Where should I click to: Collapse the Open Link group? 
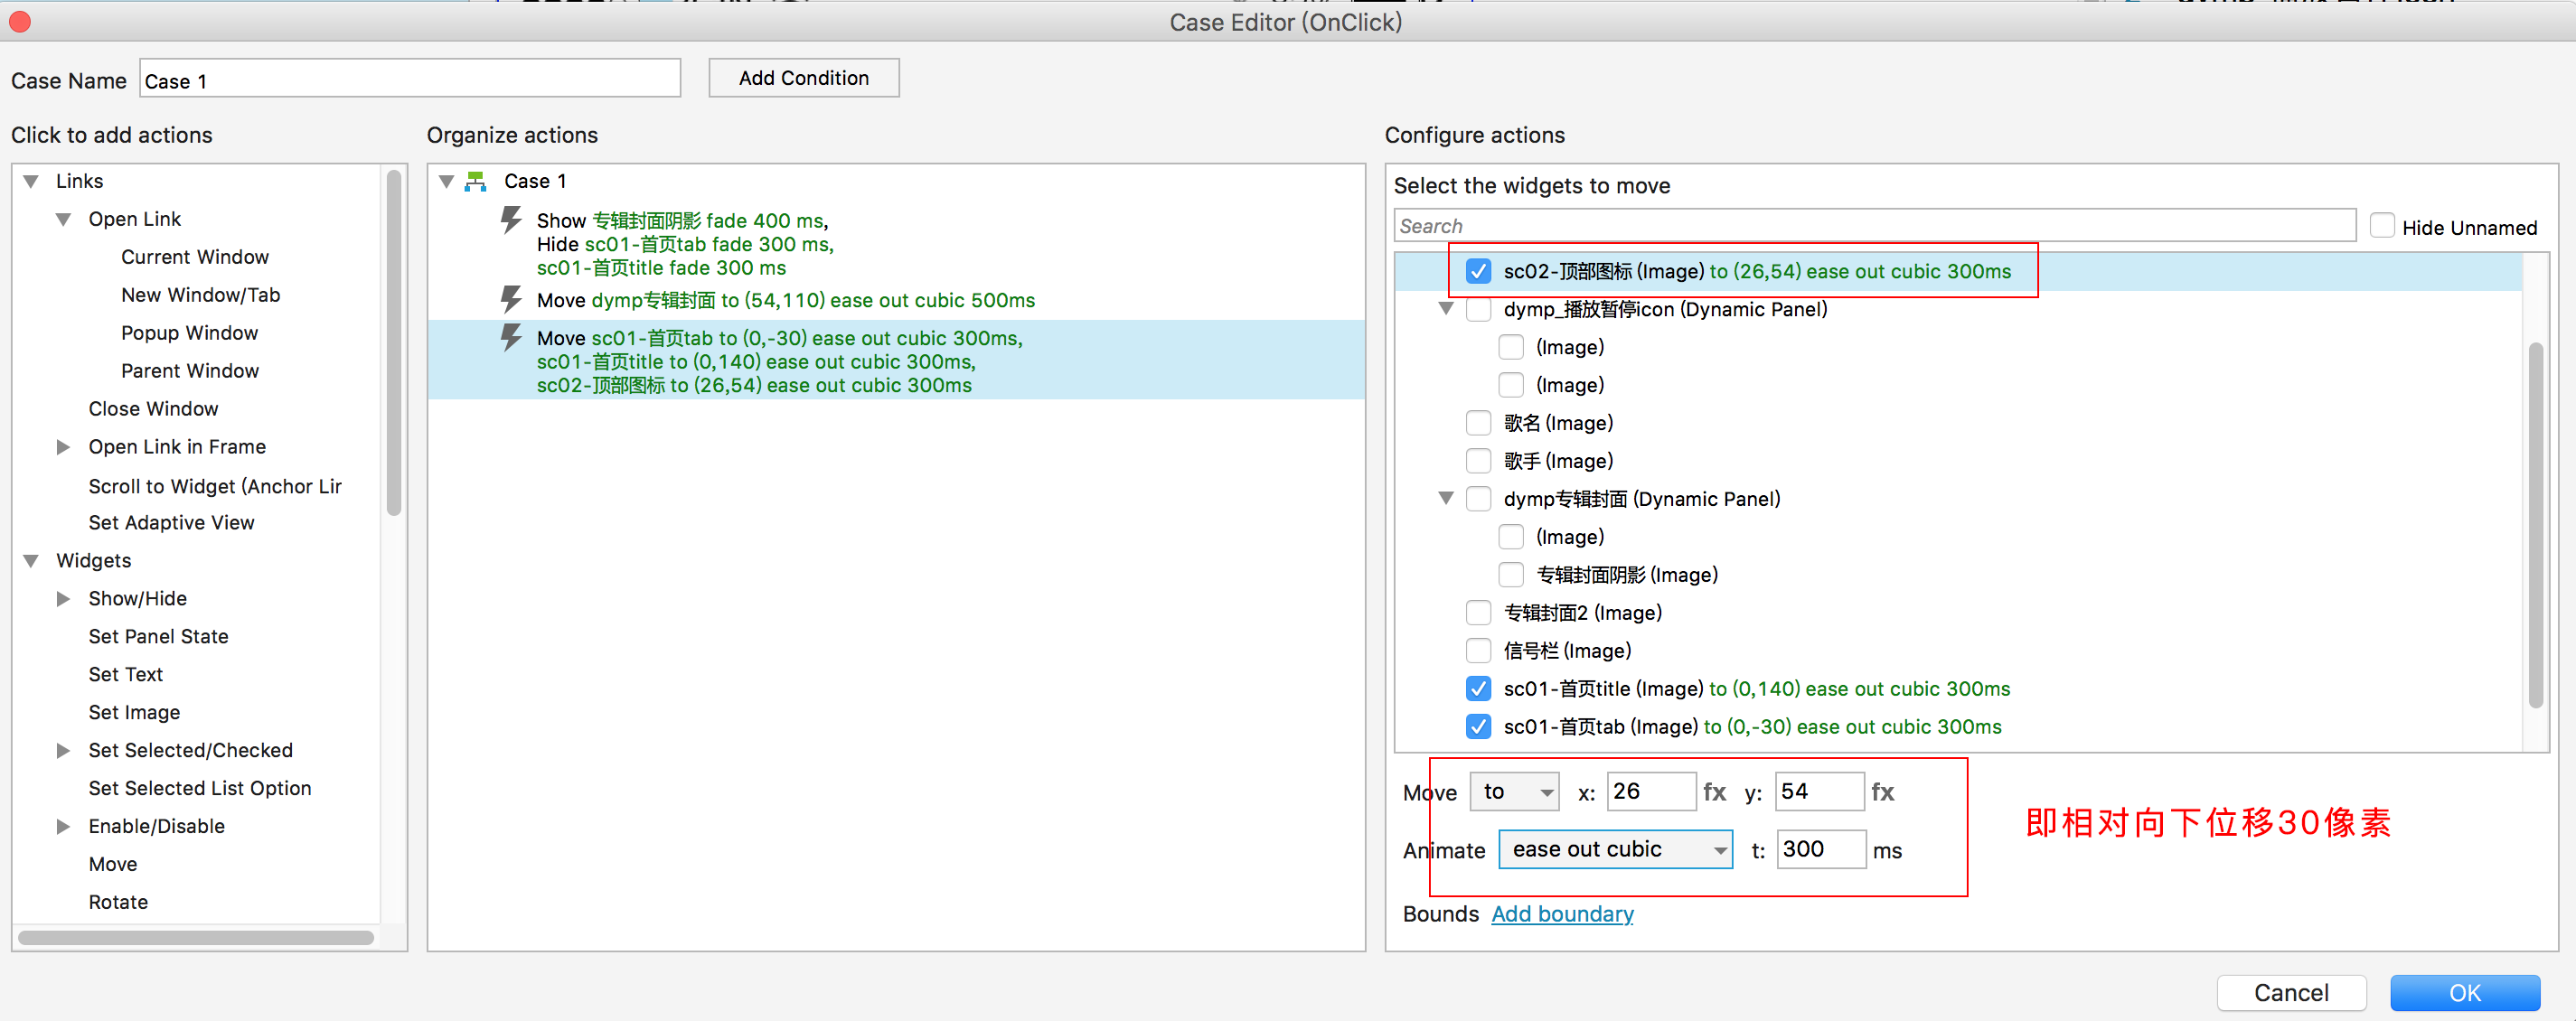click(63, 219)
